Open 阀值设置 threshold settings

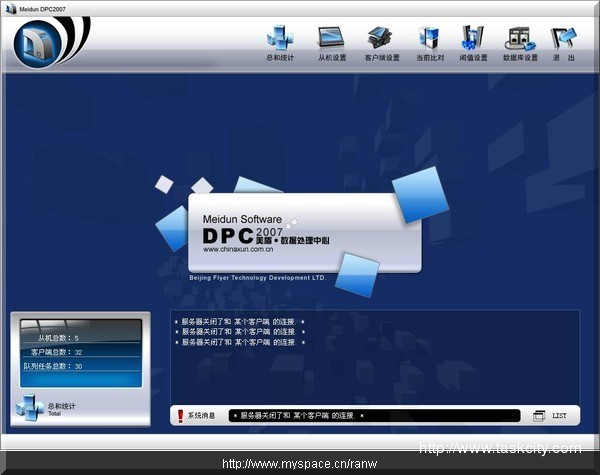pyautogui.click(x=473, y=40)
